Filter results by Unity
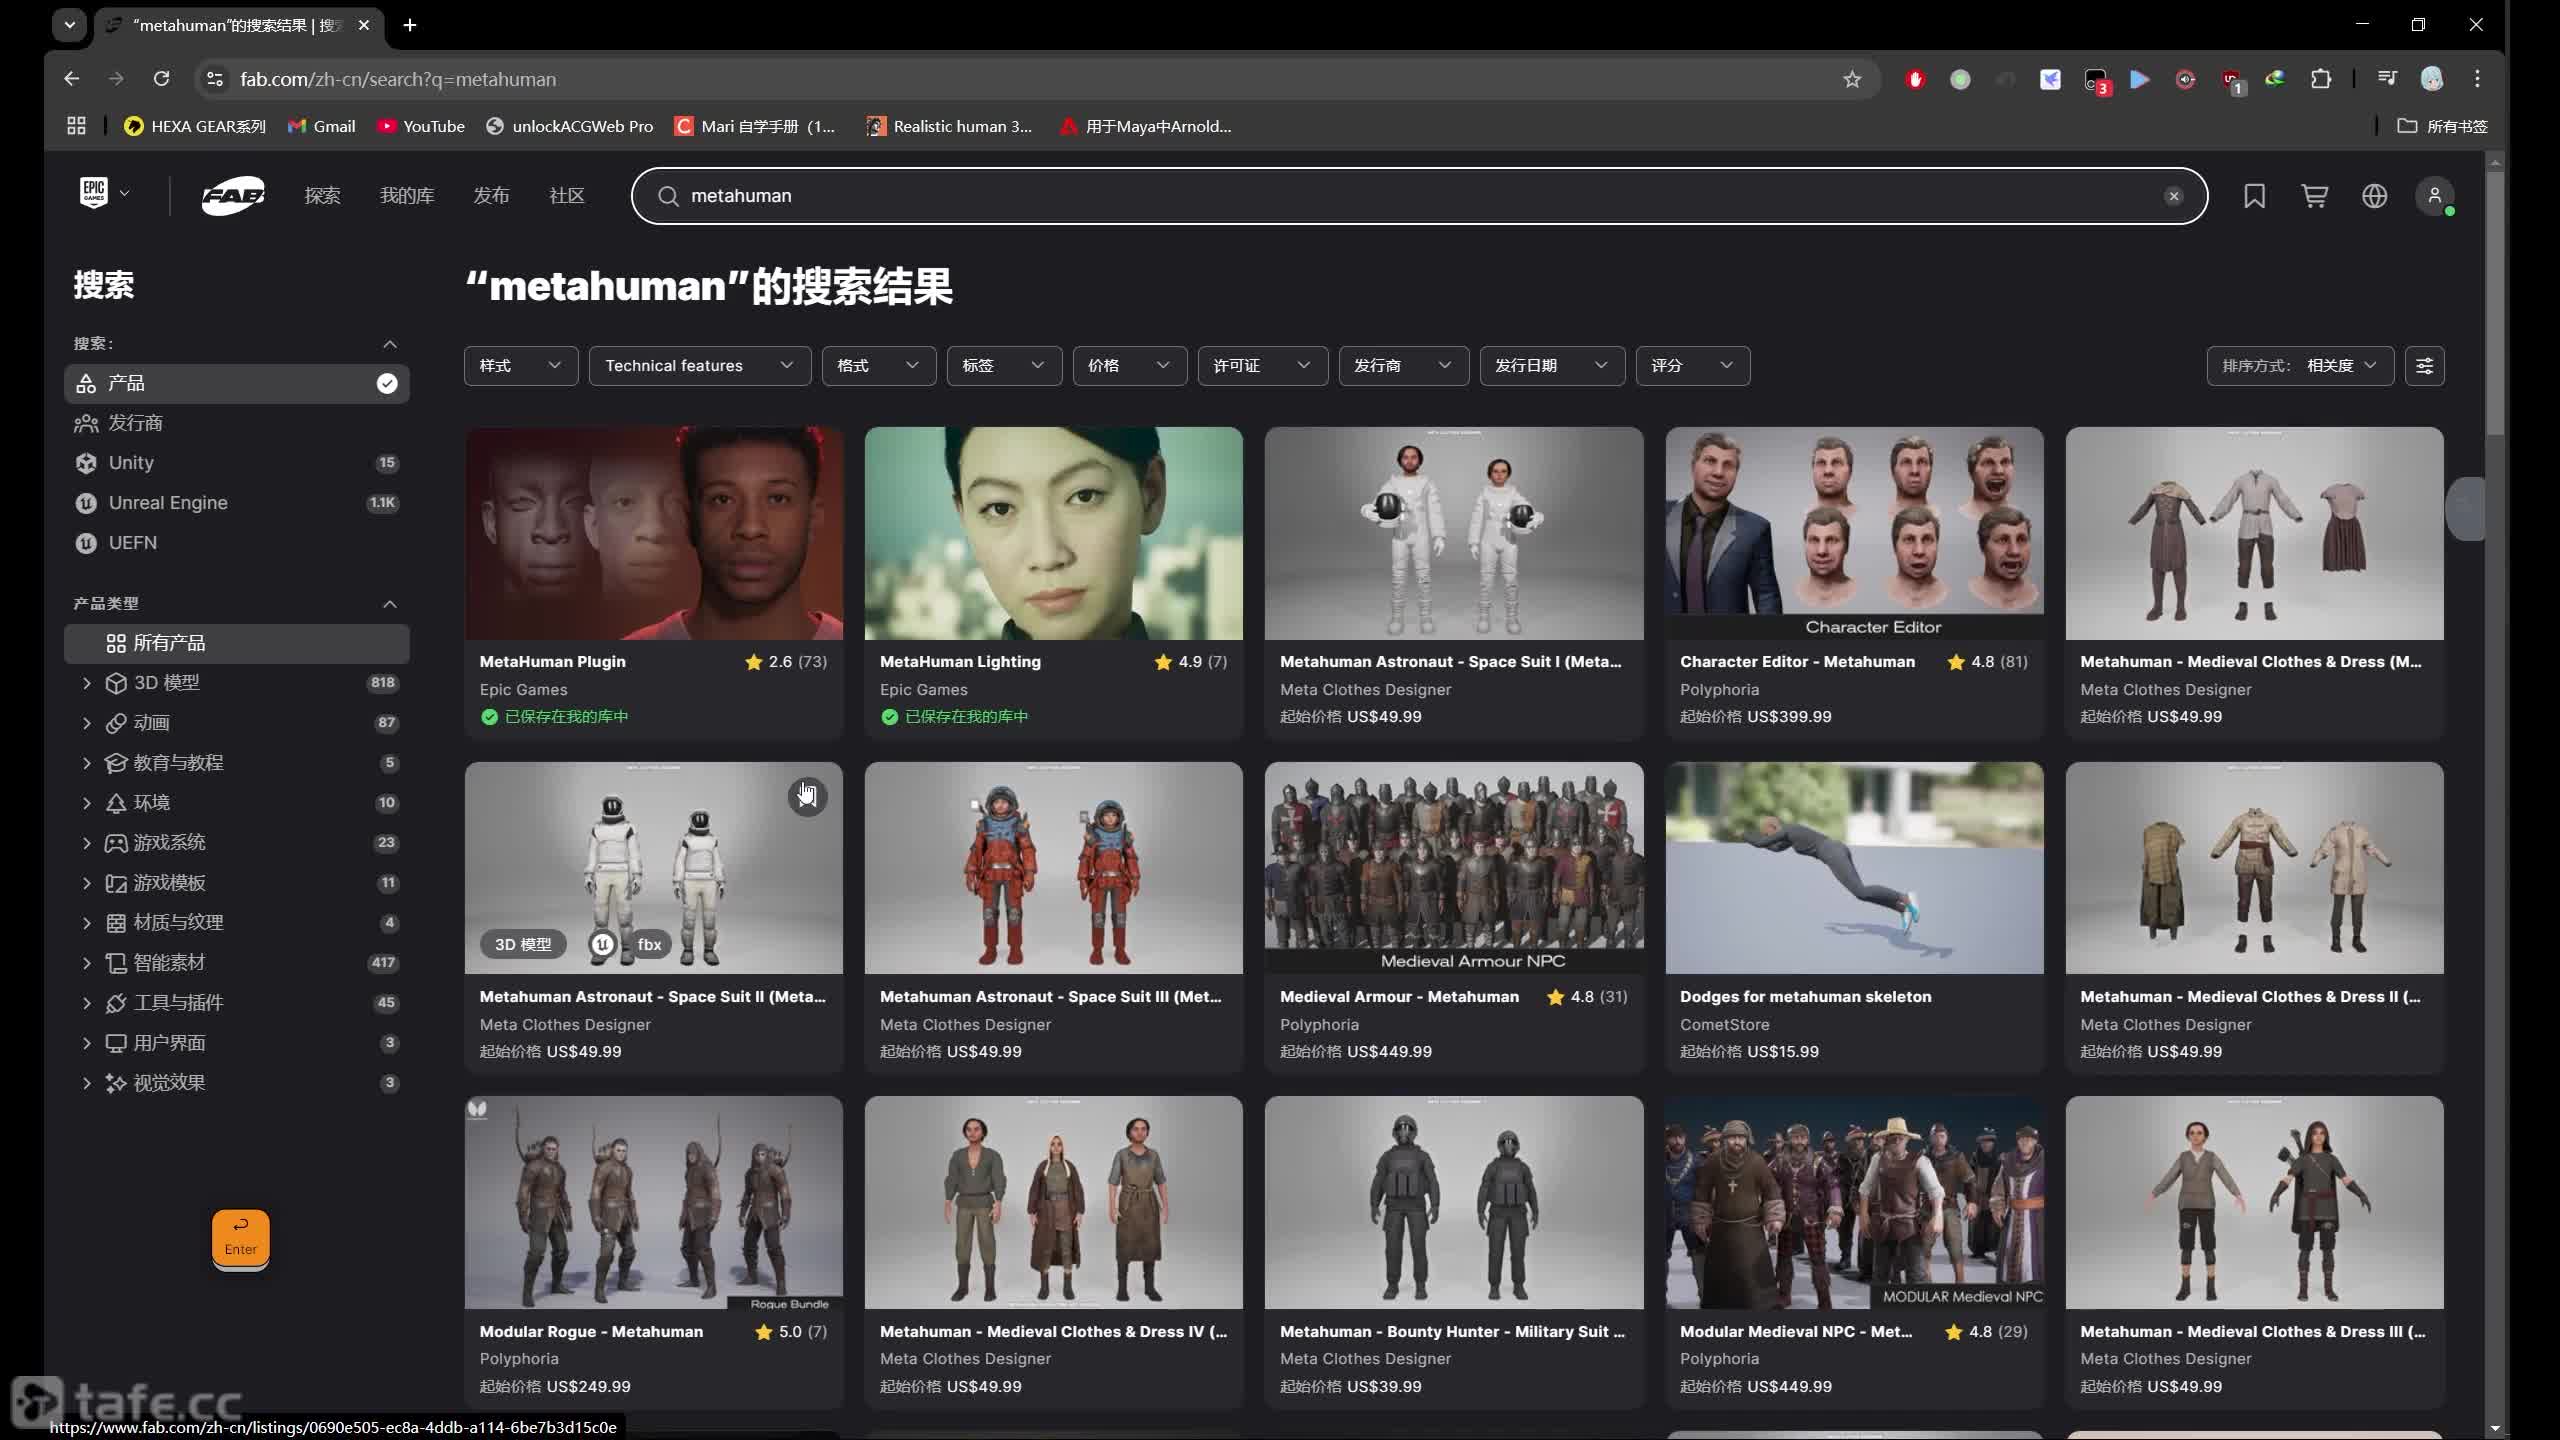This screenshot has width=2560, height=1440. click(237, 463)
